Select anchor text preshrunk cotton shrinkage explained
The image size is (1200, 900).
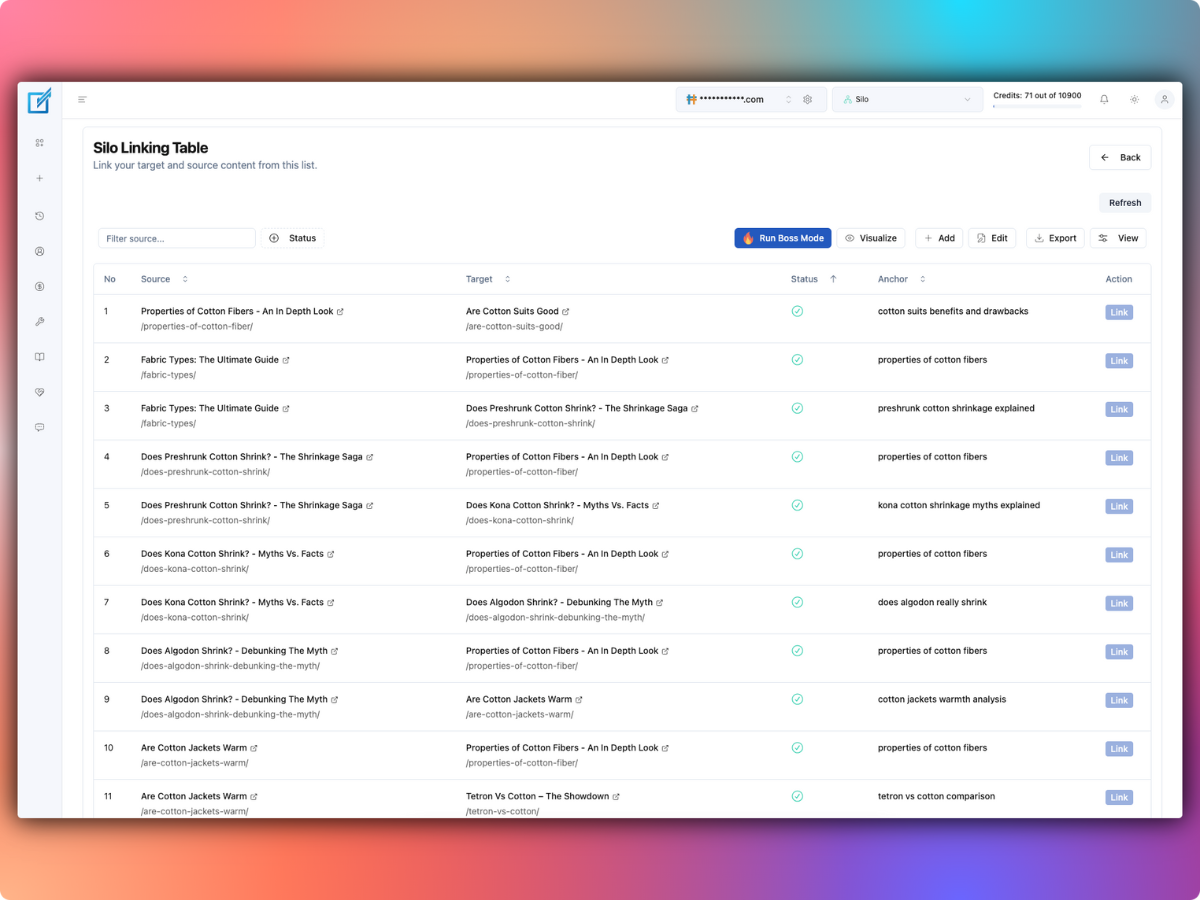click(956, 408)
